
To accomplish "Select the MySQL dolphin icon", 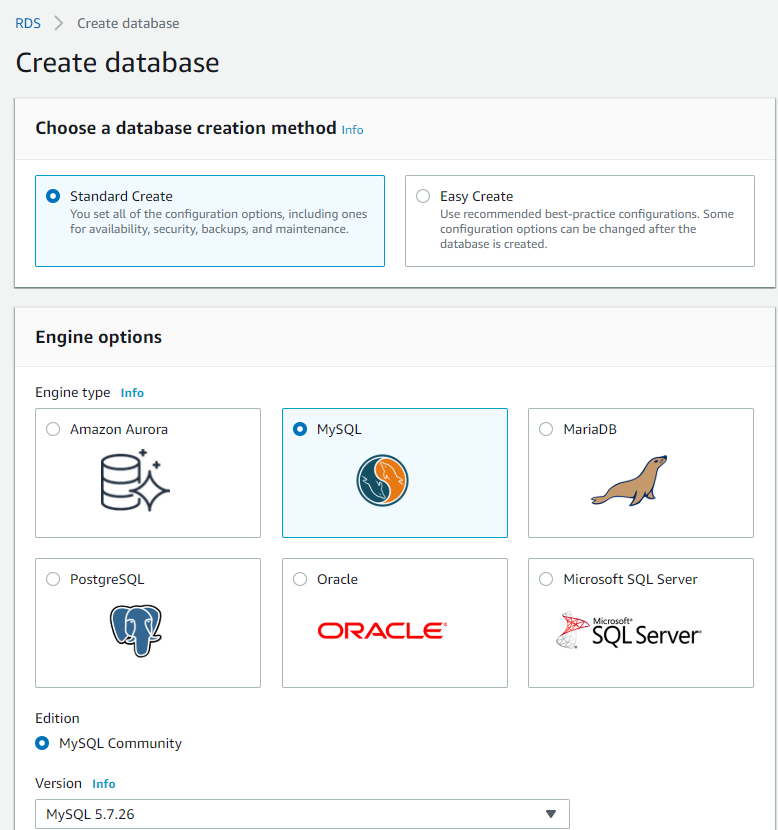I will coord(381,480).
